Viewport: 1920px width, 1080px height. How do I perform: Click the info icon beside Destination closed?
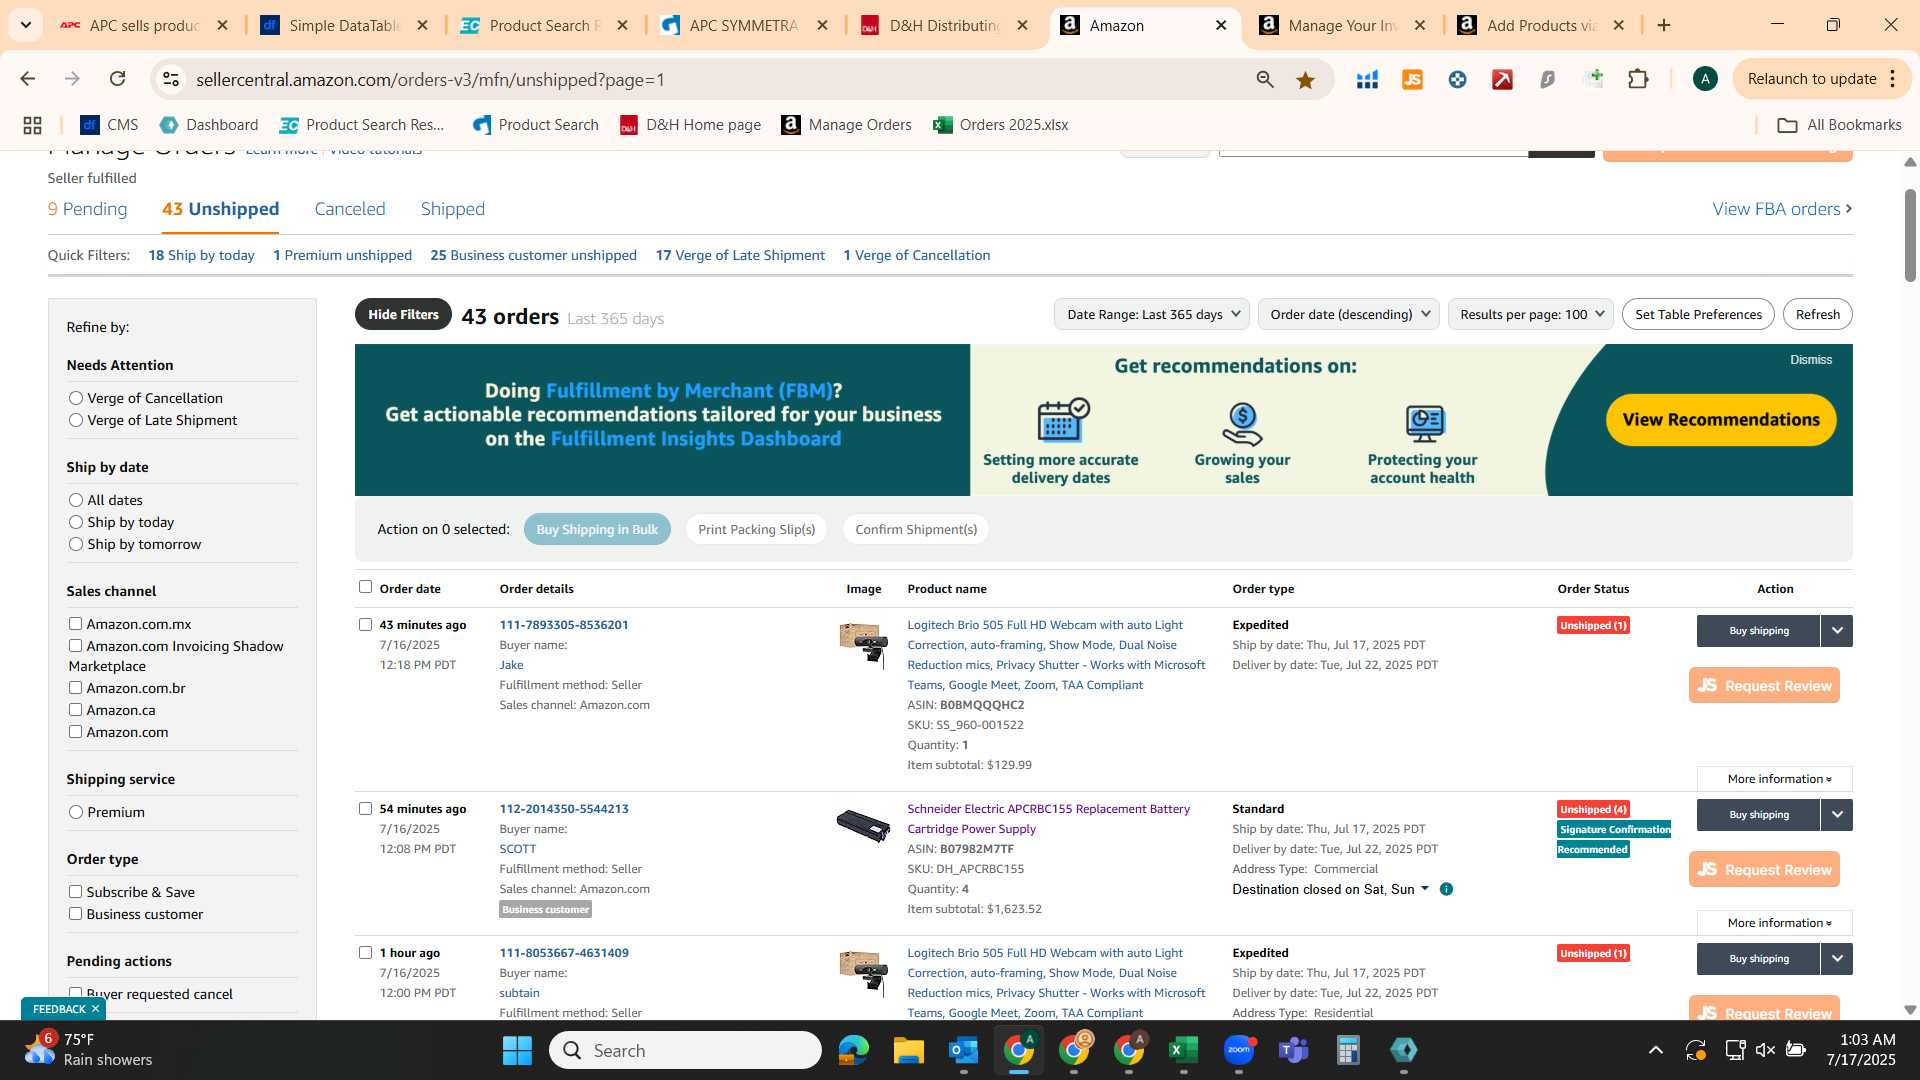1446,889
